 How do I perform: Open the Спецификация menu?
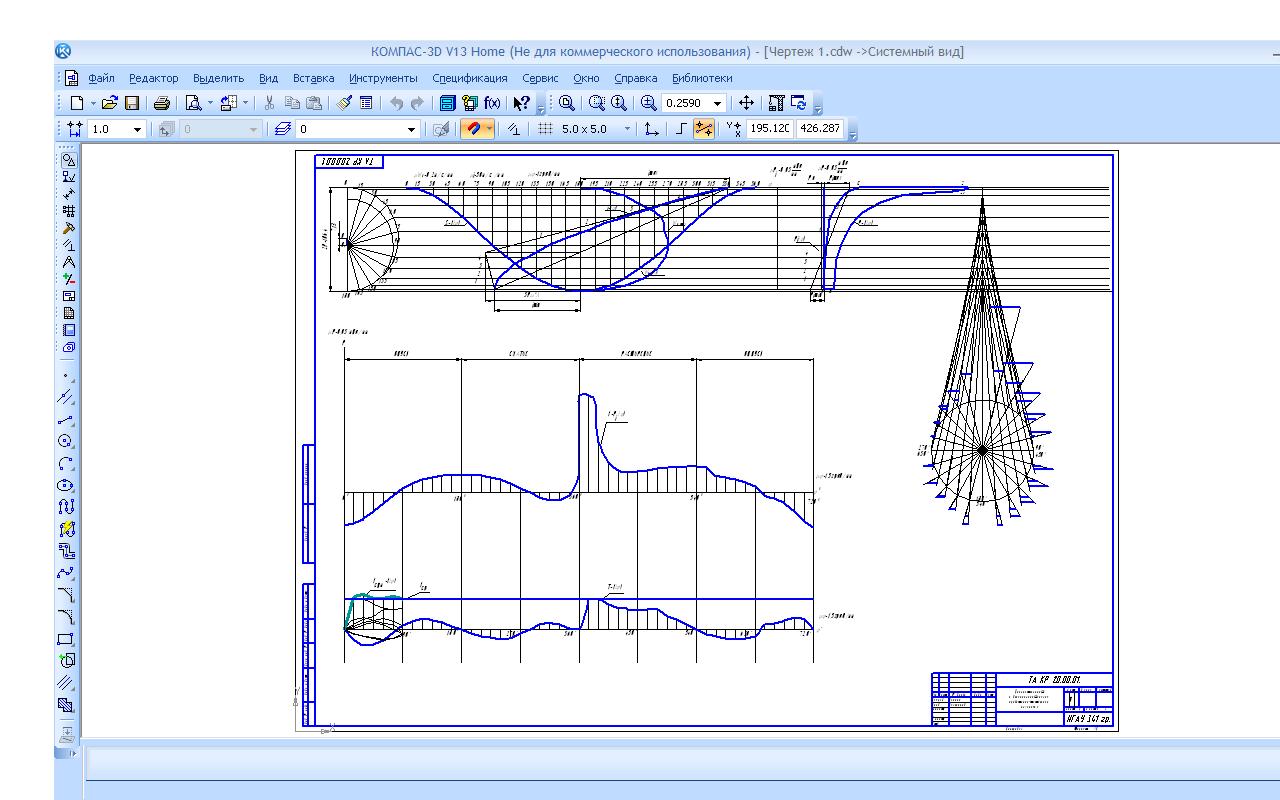(470, 78)
